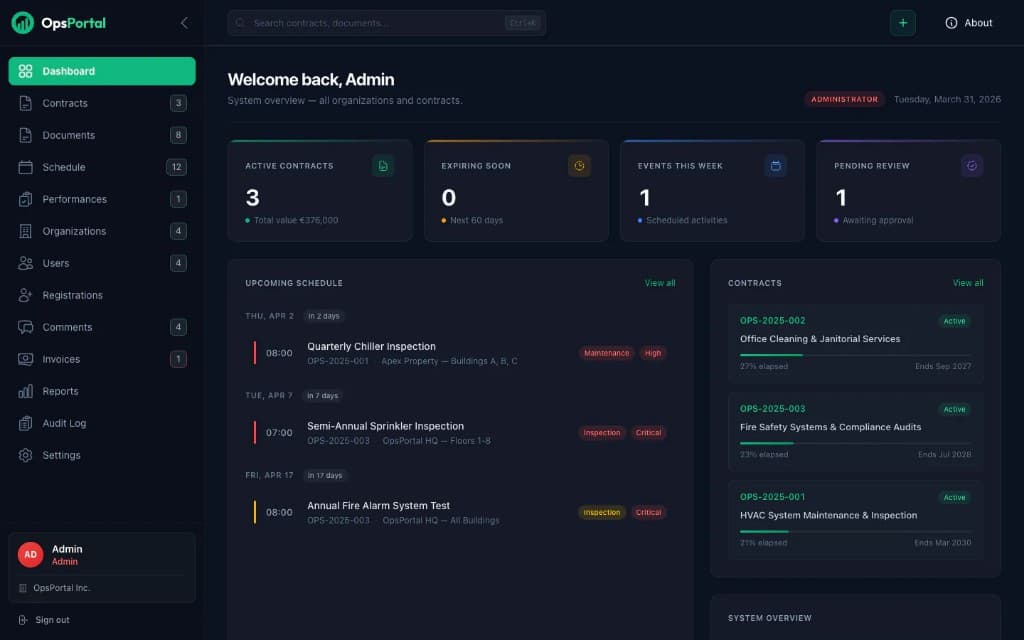Open the Performances section

point(102,199)
